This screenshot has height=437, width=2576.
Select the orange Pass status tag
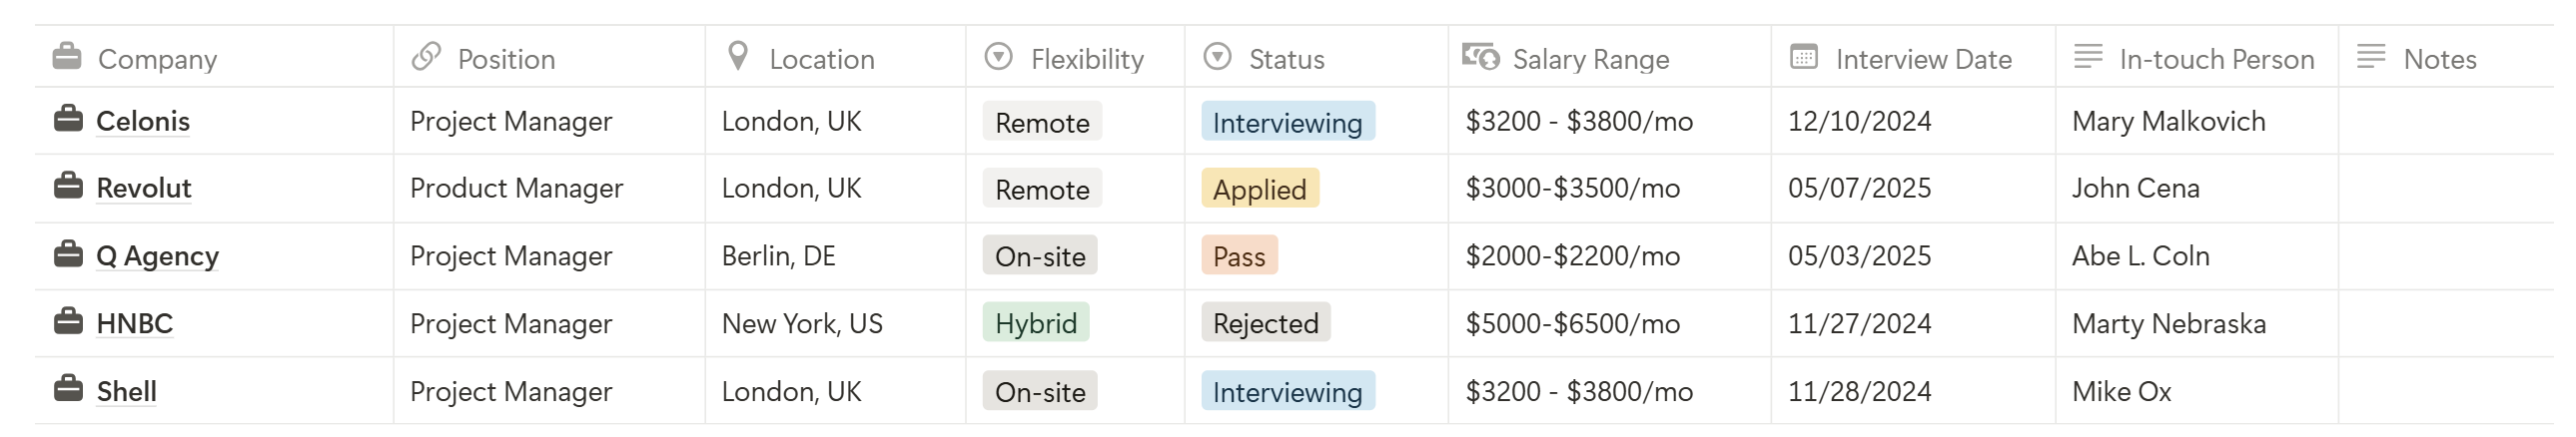pos(1239,256)
